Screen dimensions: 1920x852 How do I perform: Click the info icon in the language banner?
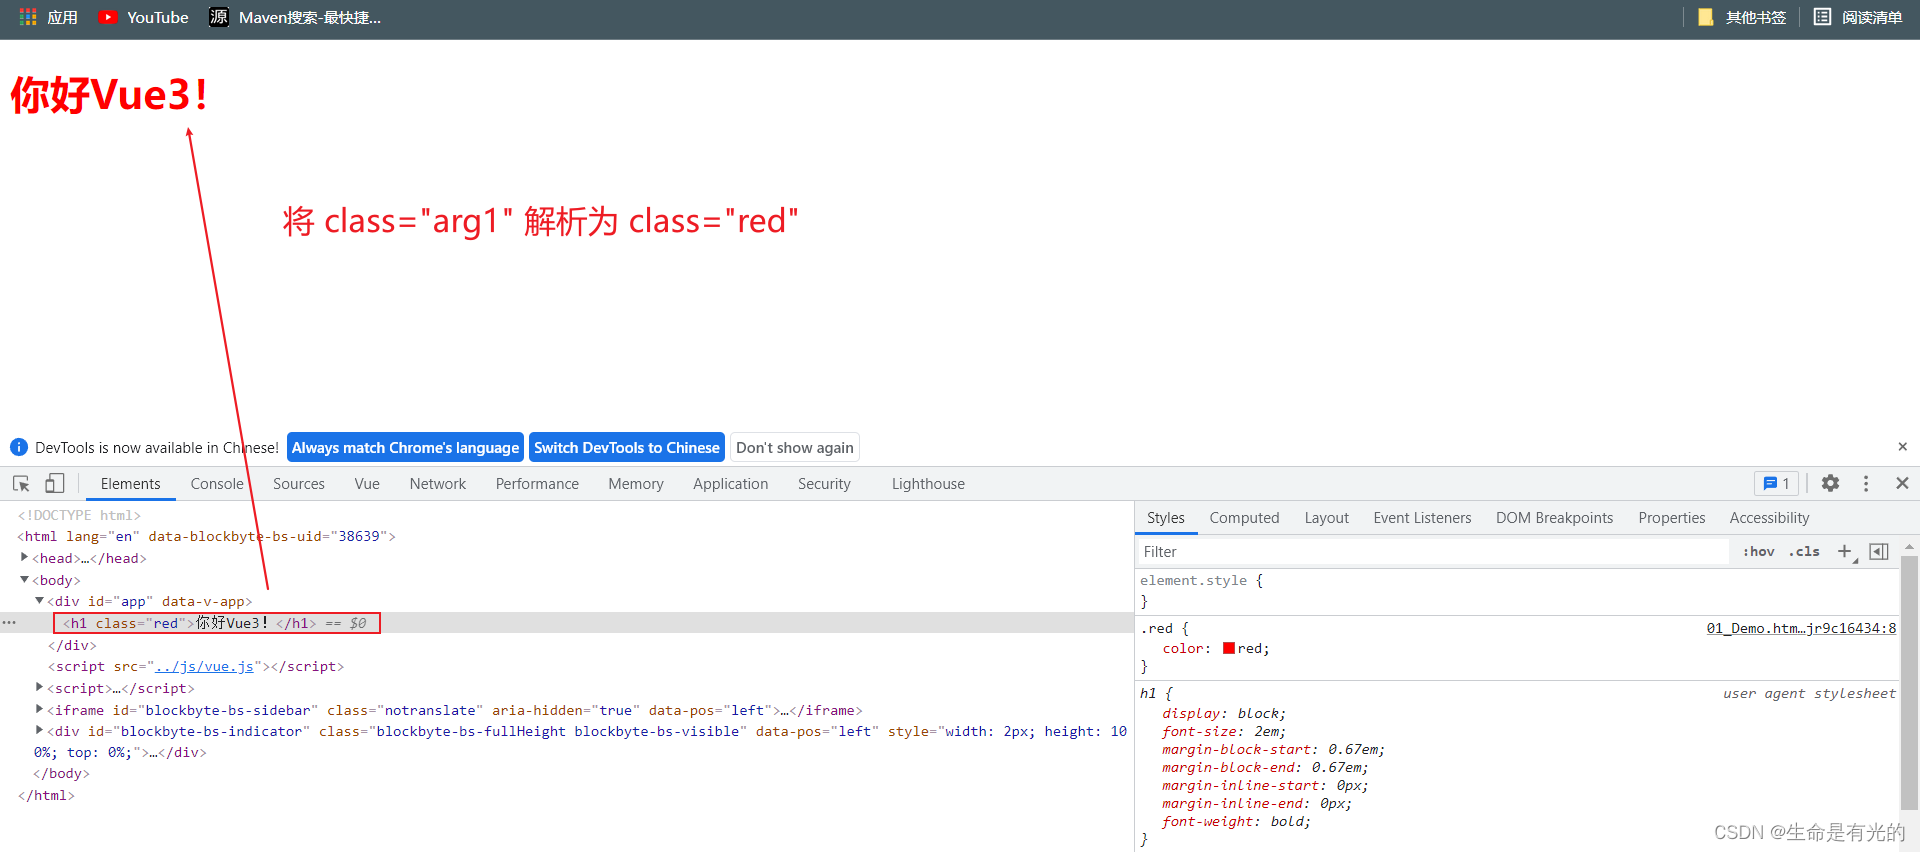(x=19, y=447)
